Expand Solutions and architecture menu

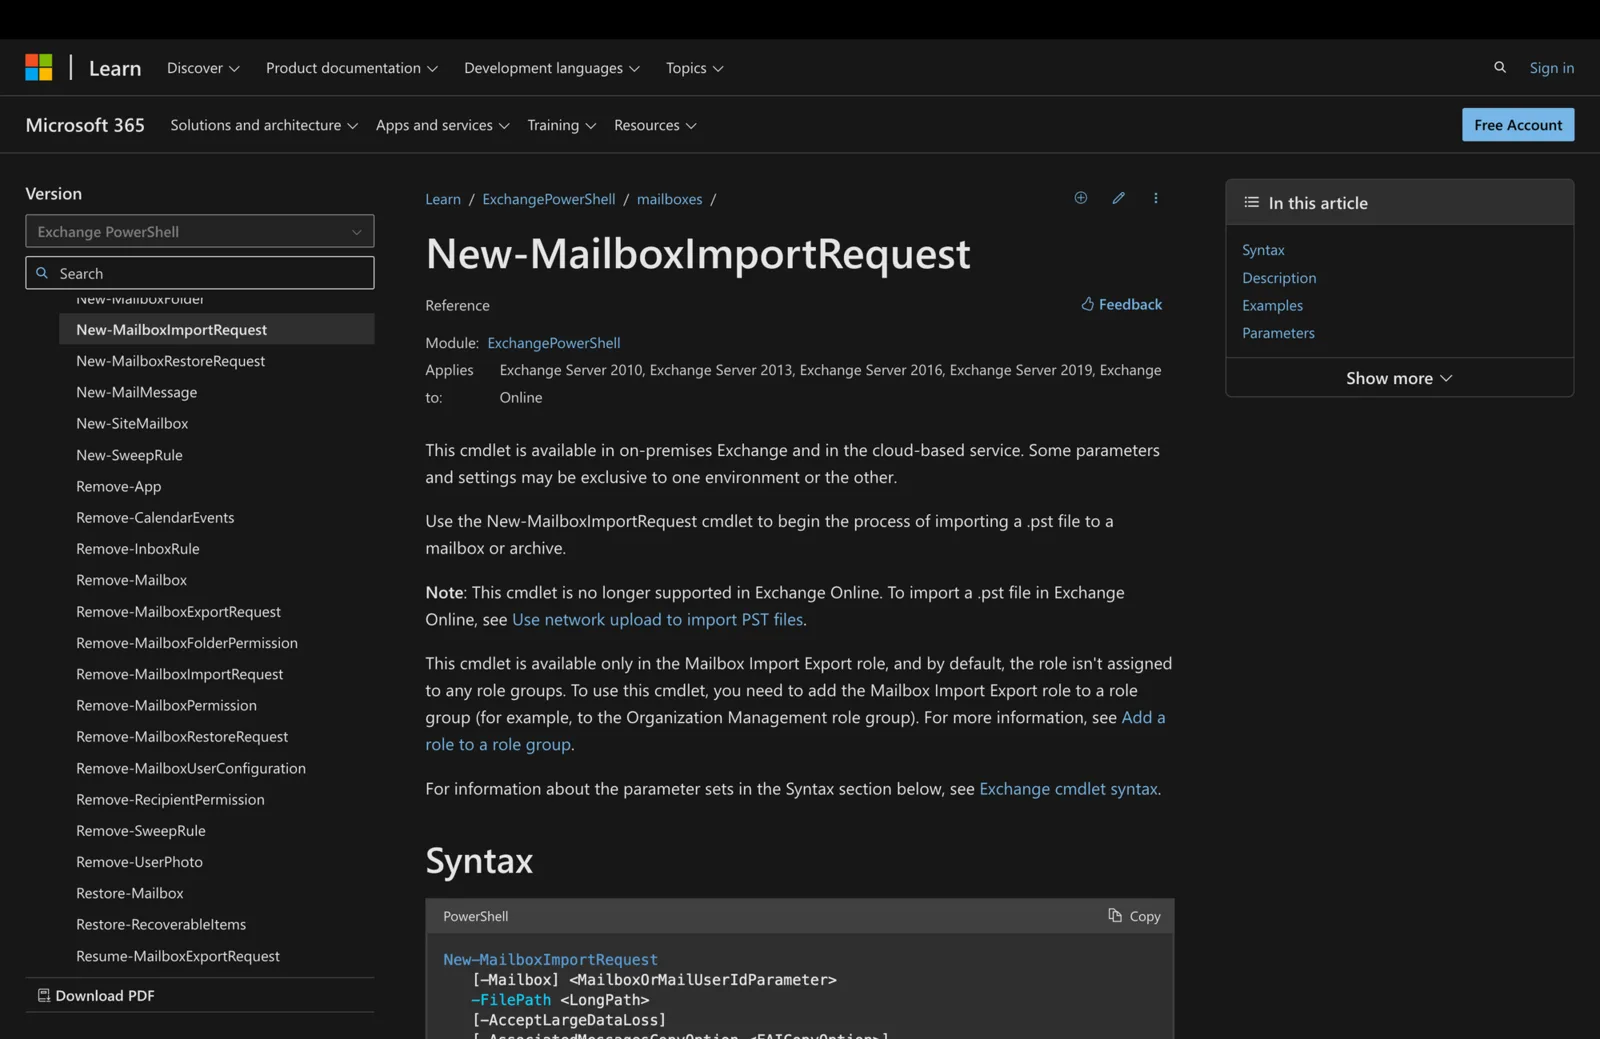point(264,125)
